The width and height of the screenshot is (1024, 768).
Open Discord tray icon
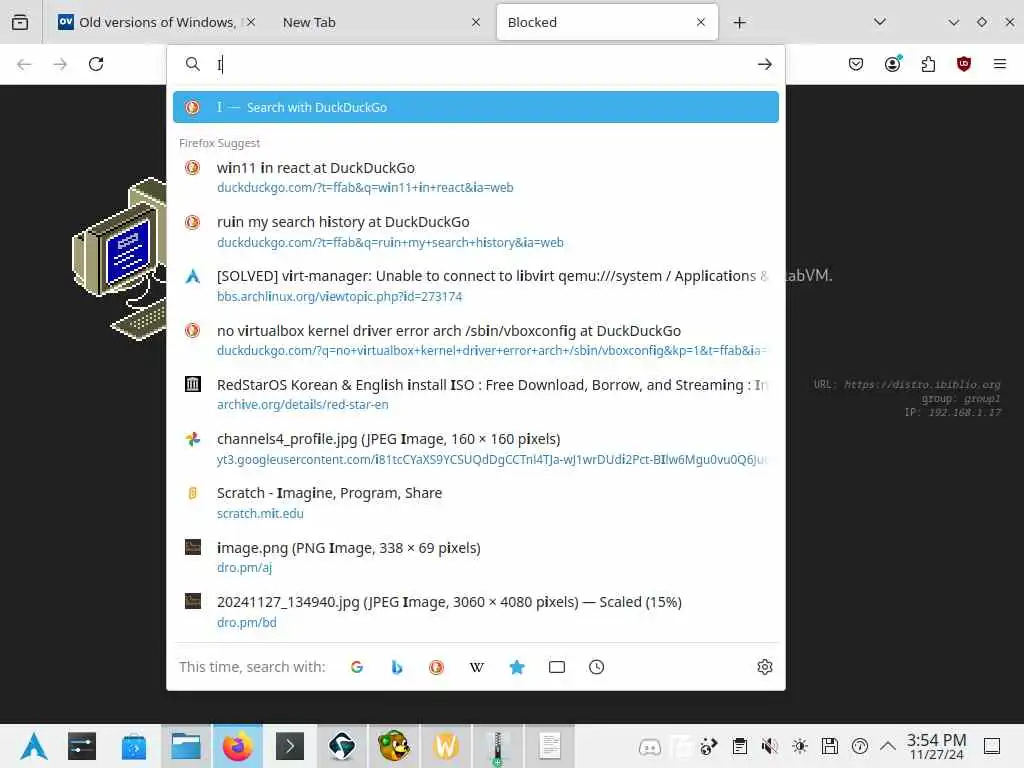pos(649,746)
